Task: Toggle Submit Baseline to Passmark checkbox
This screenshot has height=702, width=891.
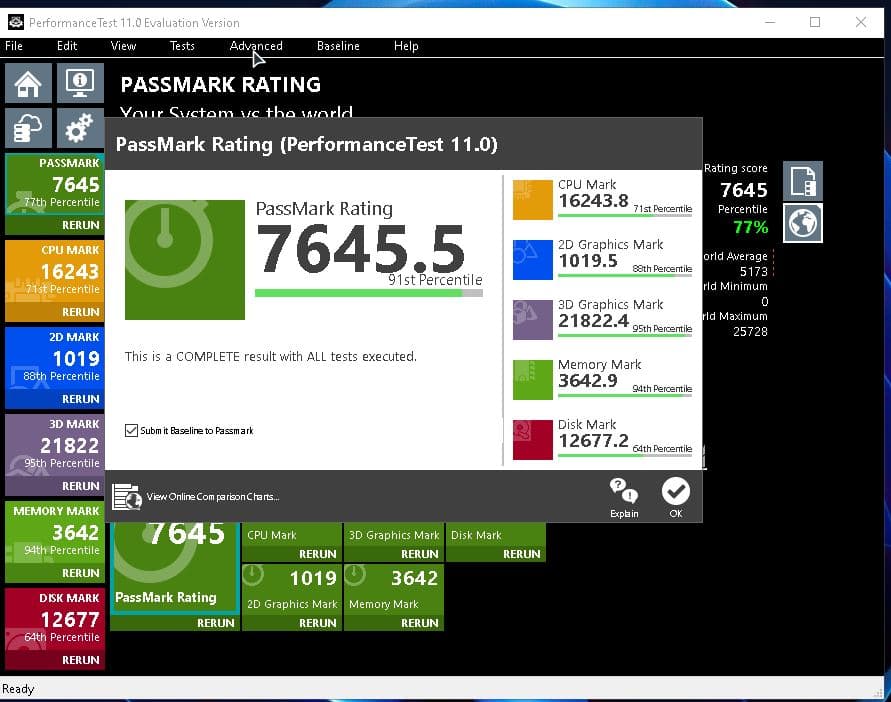Action: click(131, 430)
